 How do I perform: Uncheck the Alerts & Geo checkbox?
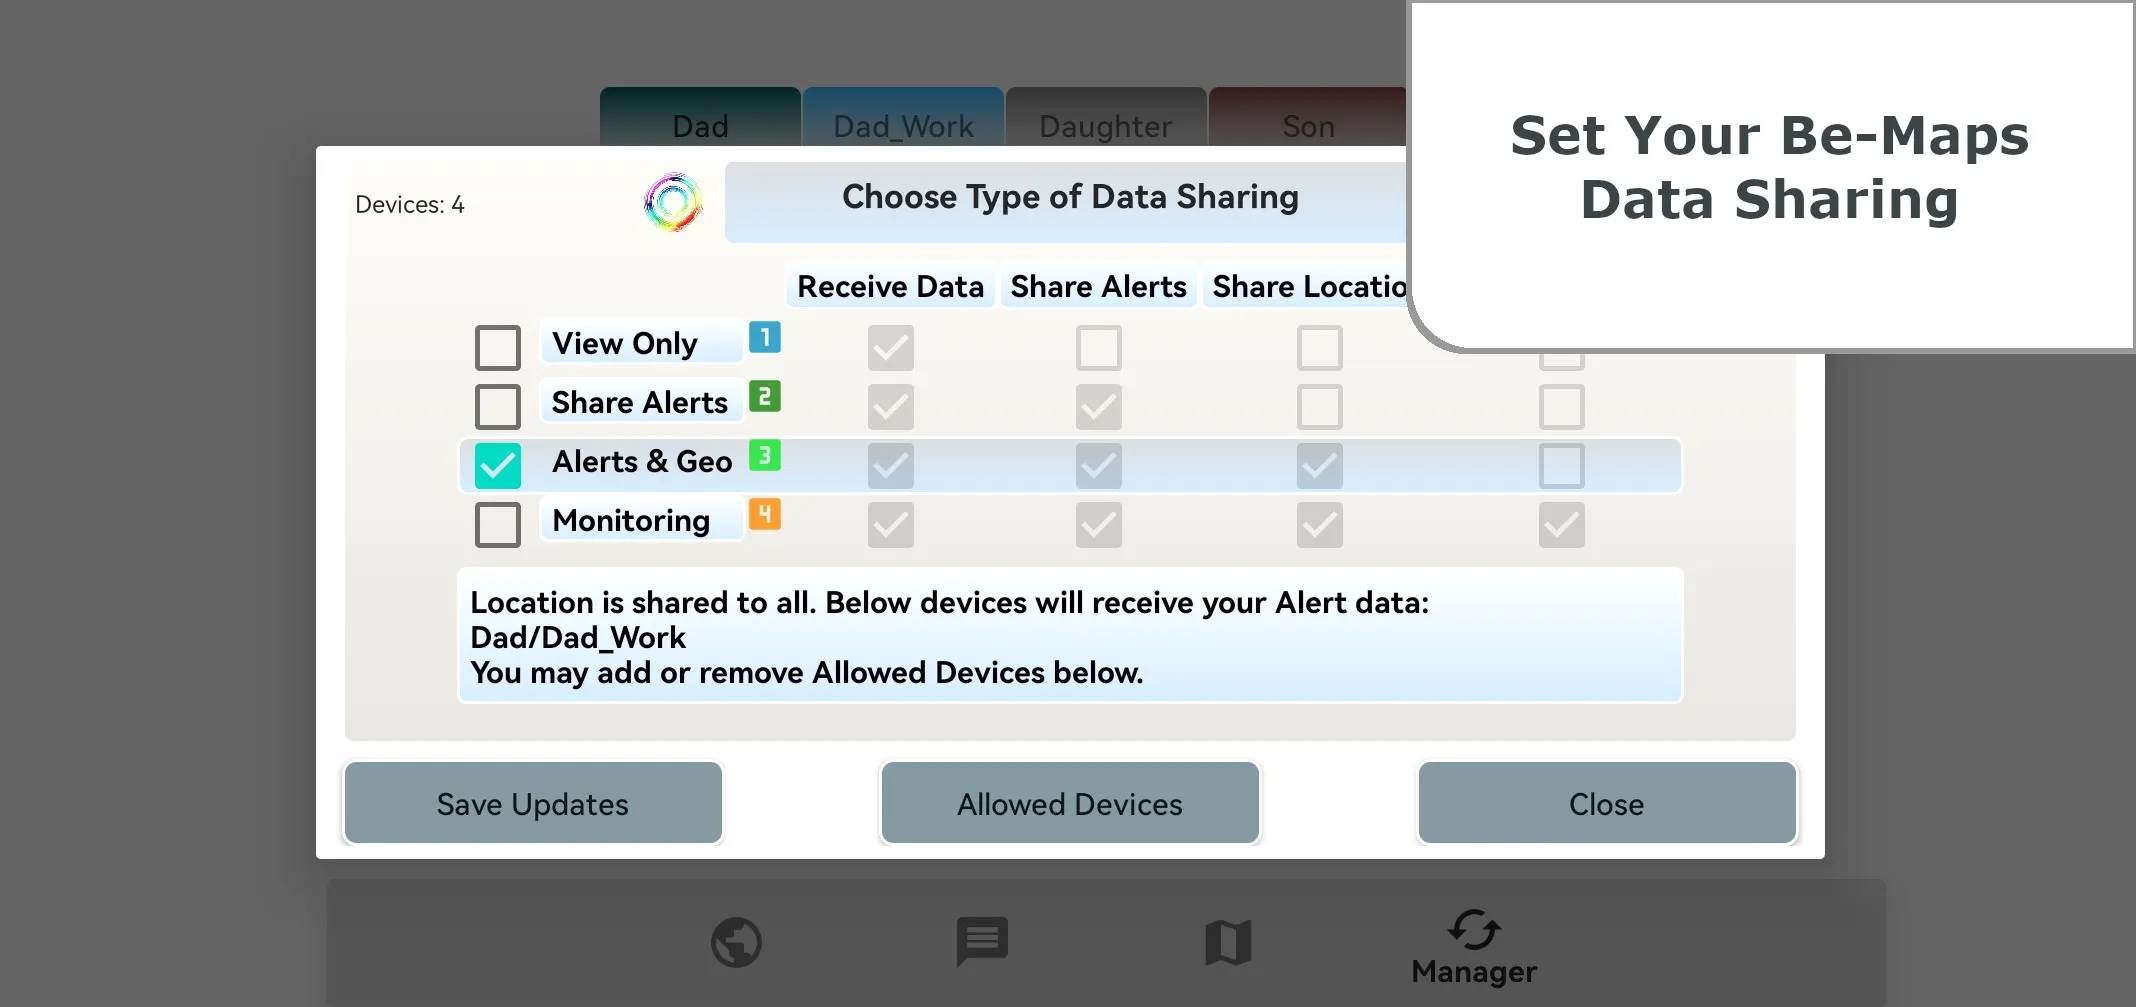click(x=498, y=466)
